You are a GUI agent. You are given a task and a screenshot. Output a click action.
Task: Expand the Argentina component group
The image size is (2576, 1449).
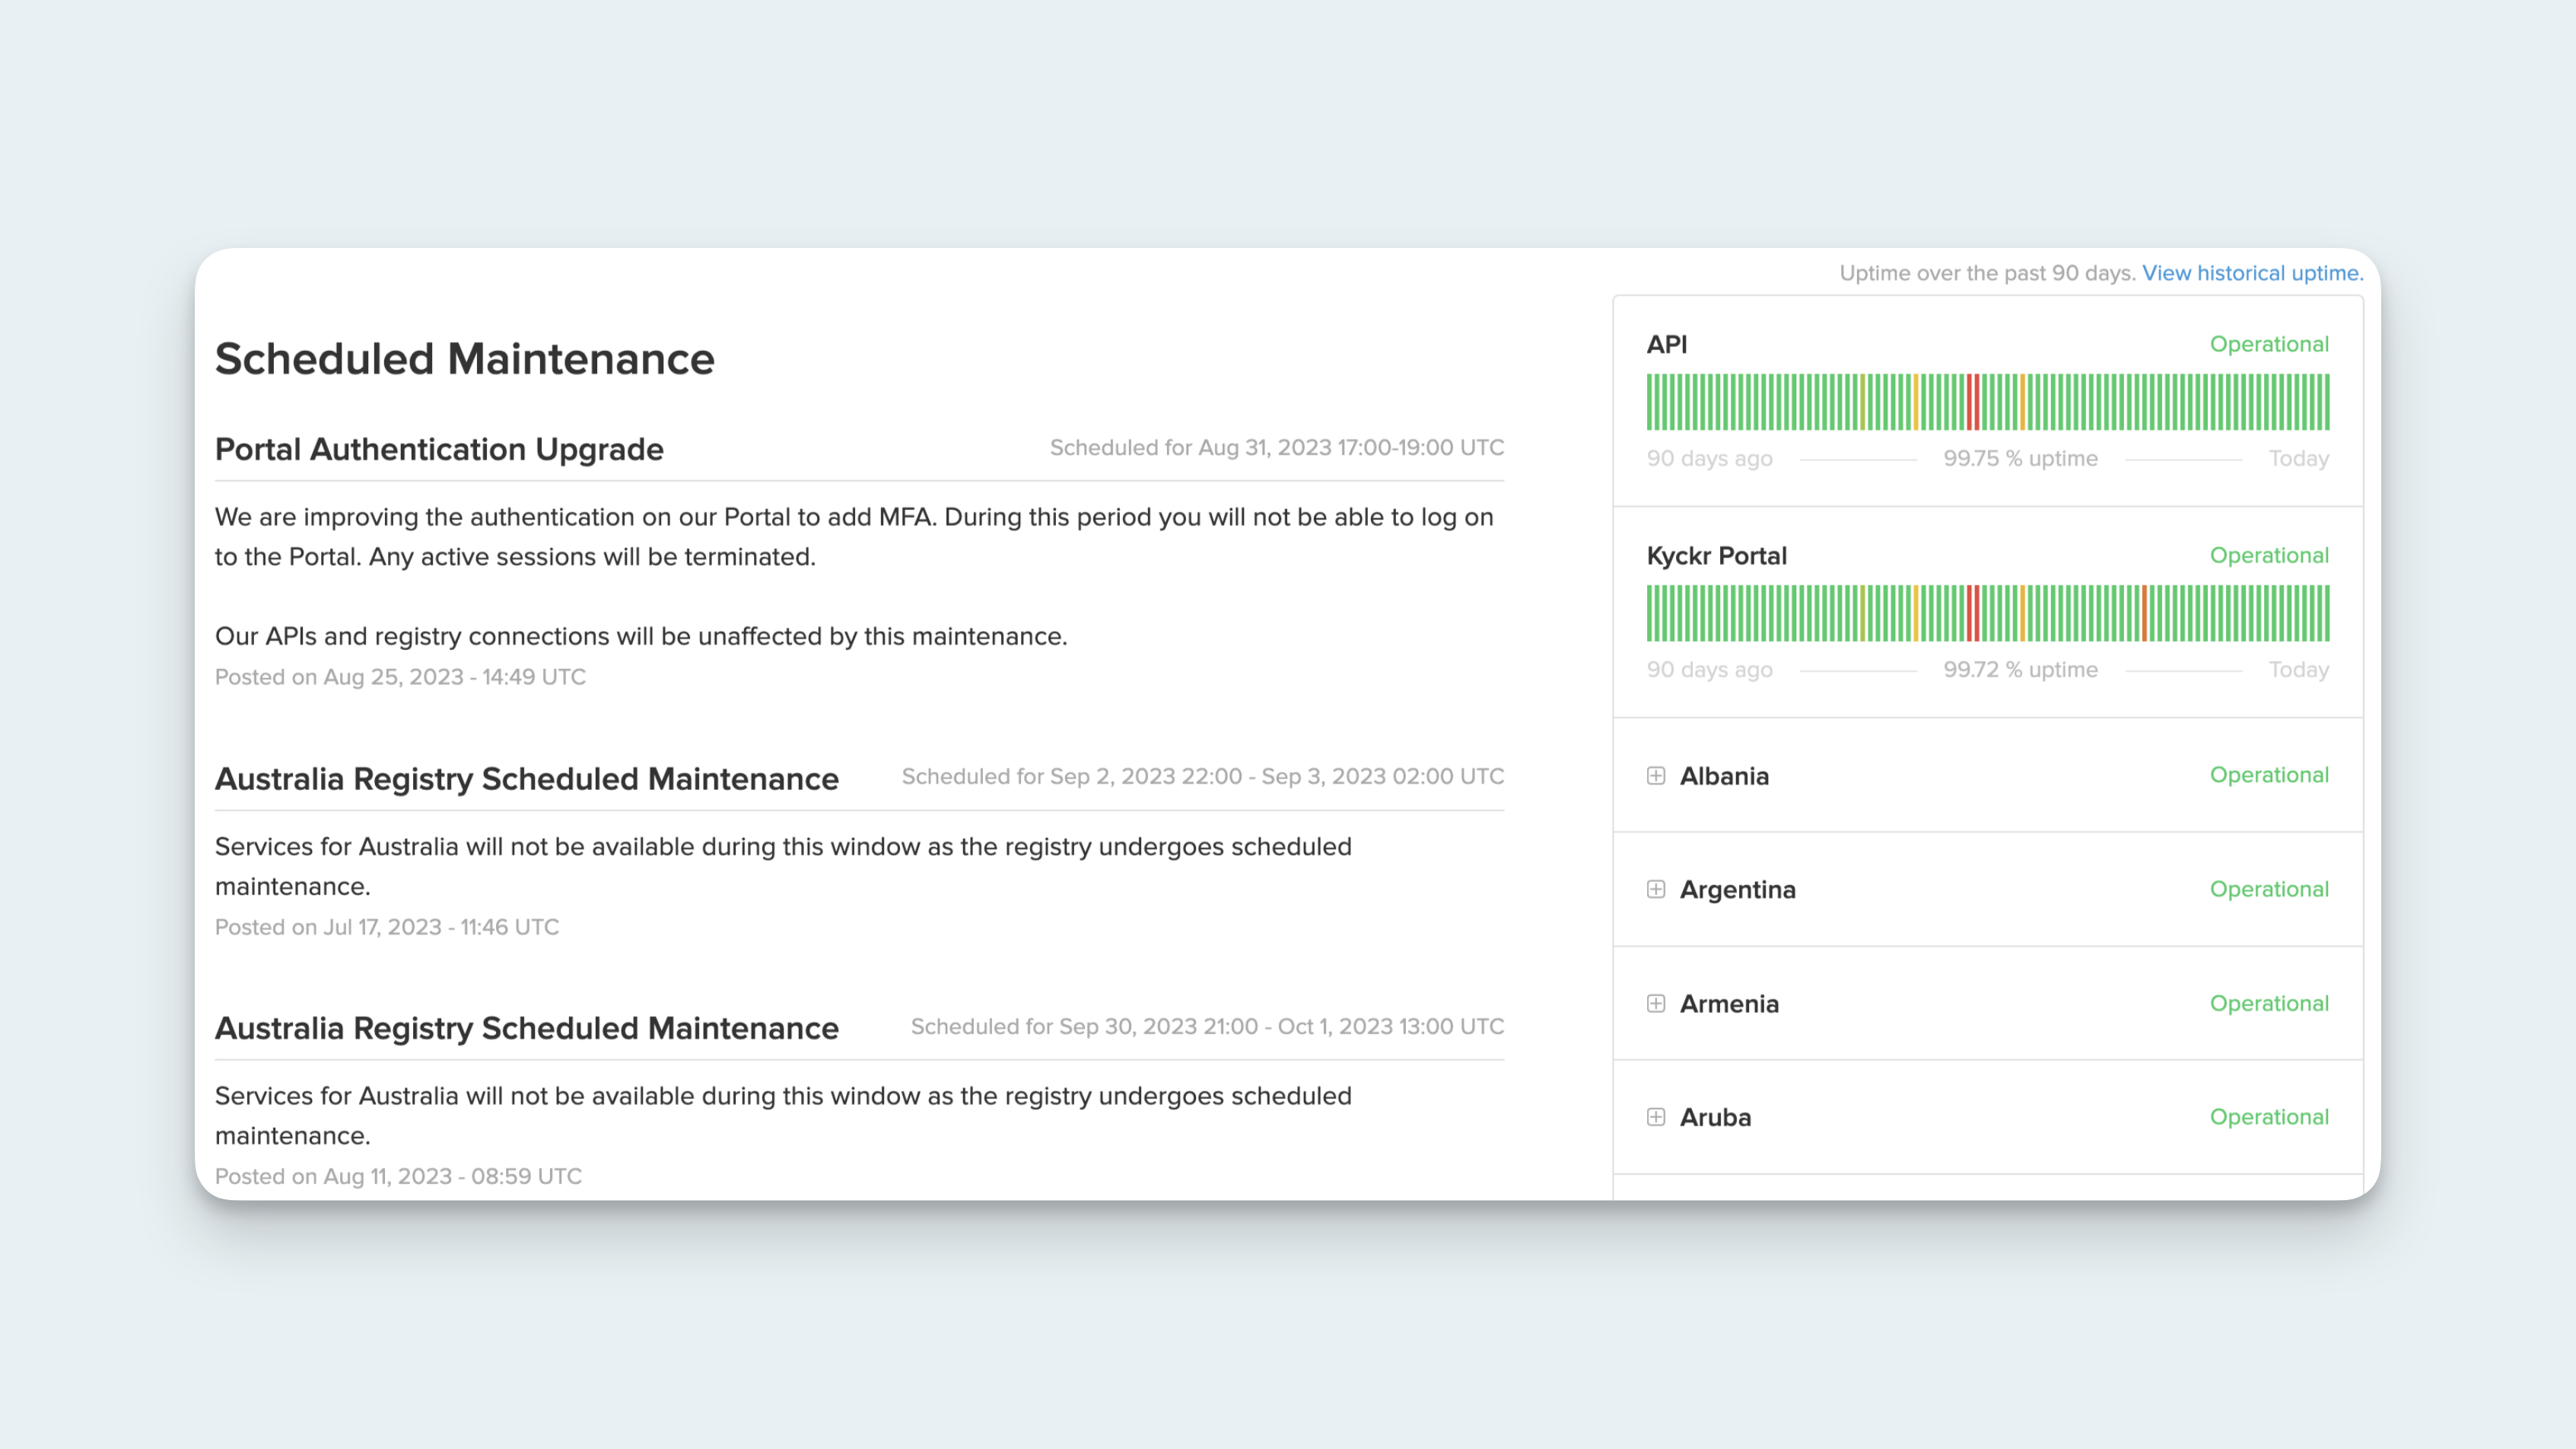click(1656, 890)
